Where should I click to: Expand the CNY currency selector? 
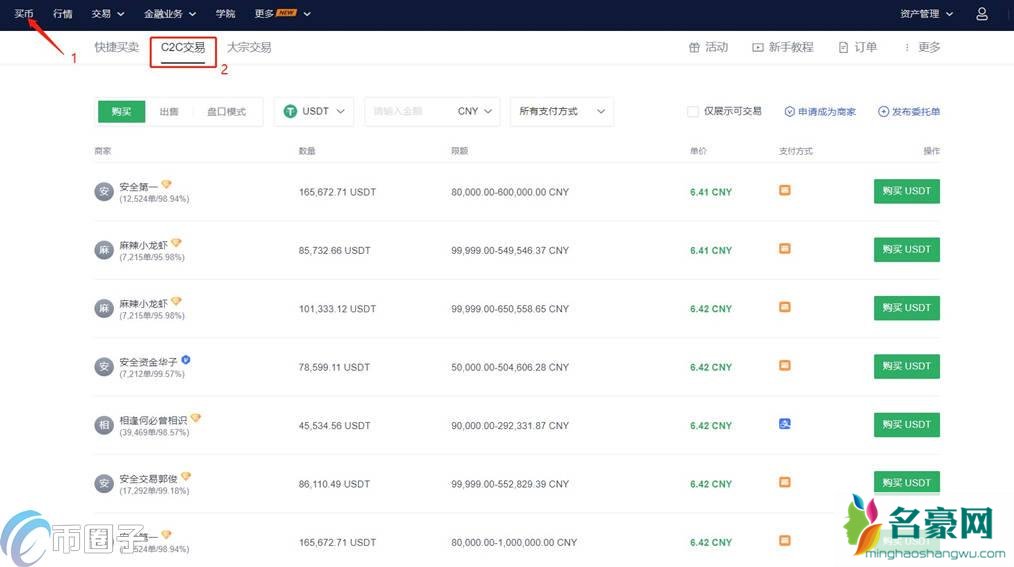click(475, 112)
